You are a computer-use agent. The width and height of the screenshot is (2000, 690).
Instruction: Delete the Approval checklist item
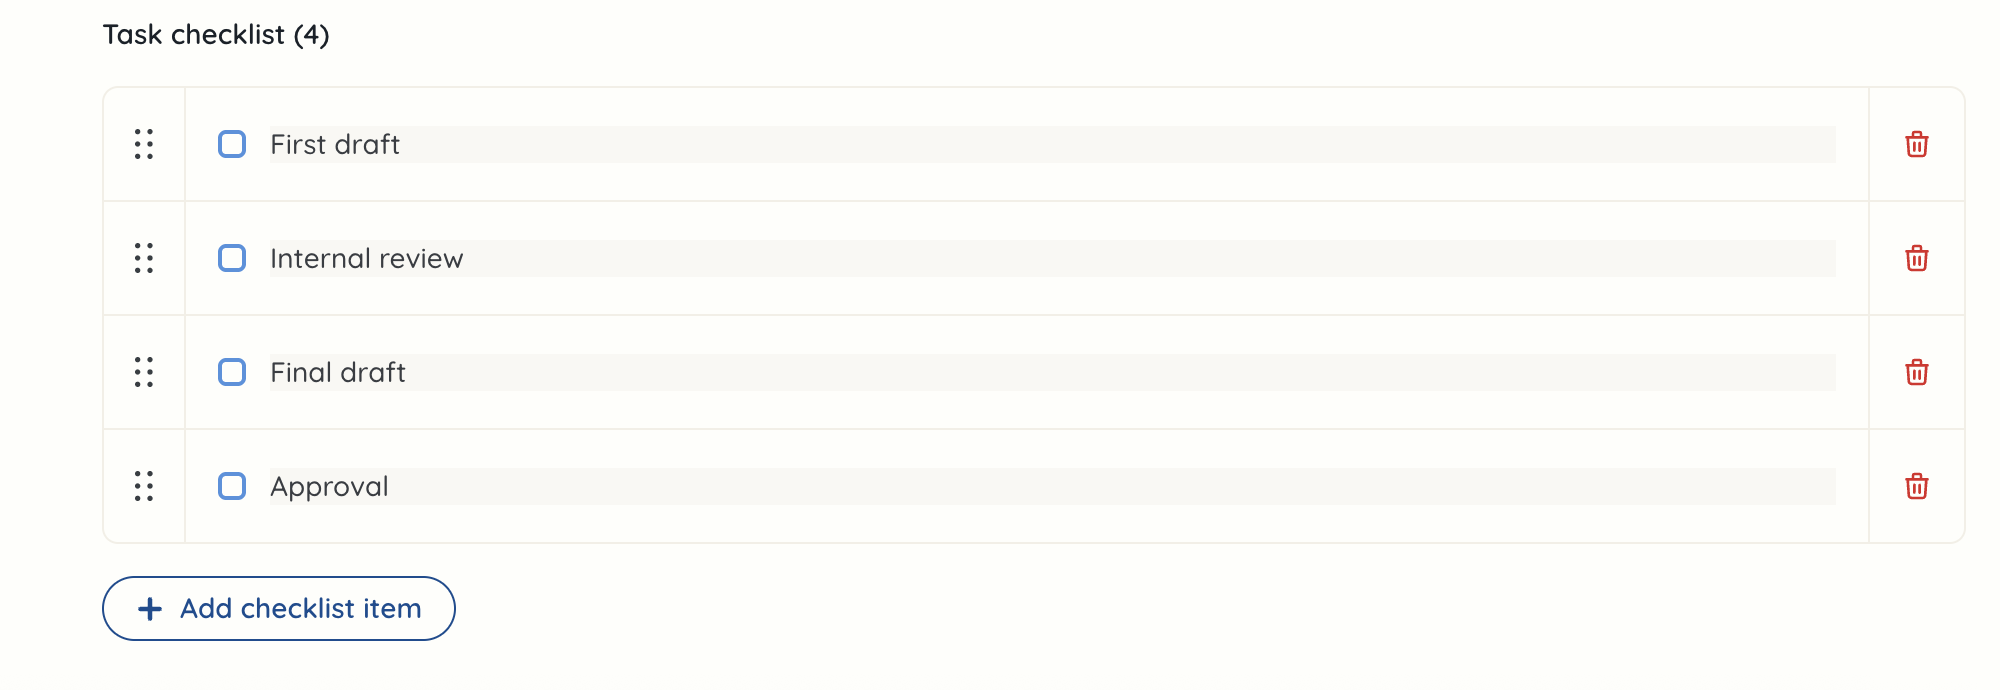click(x=1916, y=486)
